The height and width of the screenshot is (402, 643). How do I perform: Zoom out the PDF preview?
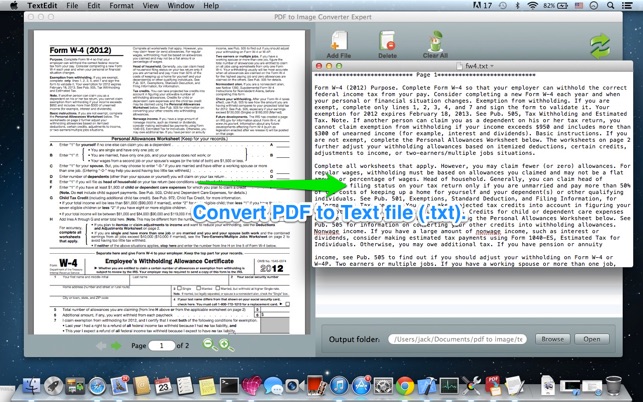(x=210, y=345)
